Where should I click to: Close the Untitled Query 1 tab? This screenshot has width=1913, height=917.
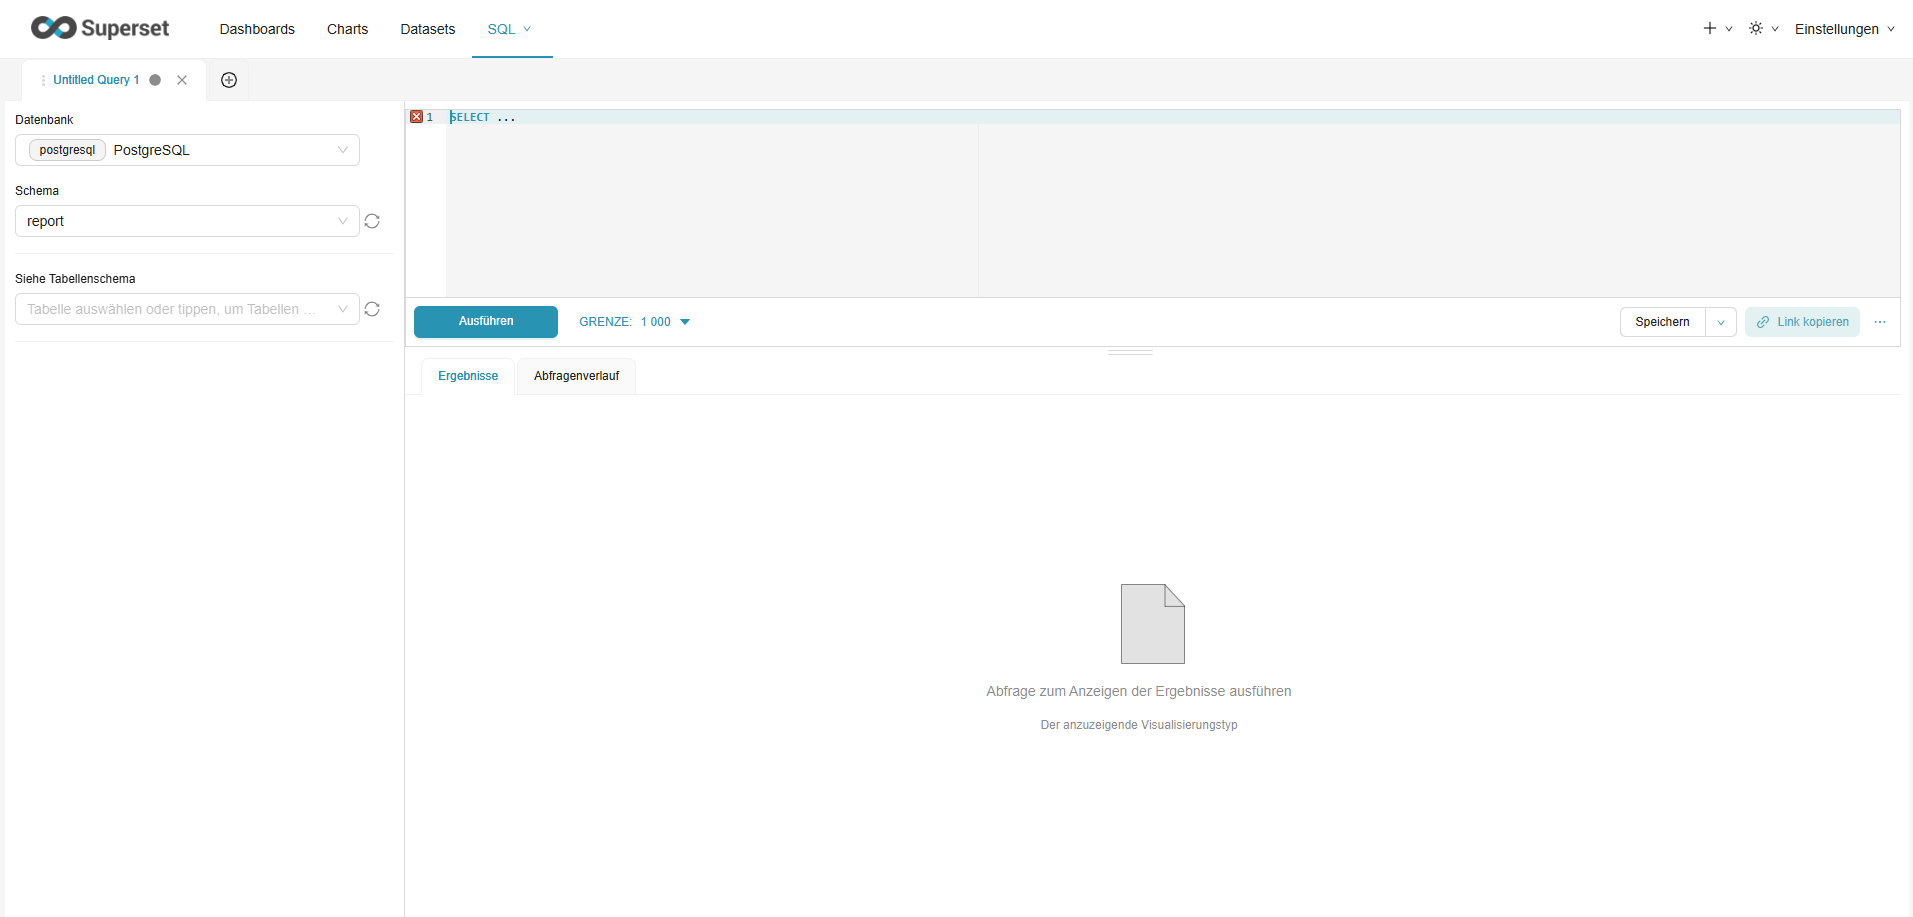point(182,80)
